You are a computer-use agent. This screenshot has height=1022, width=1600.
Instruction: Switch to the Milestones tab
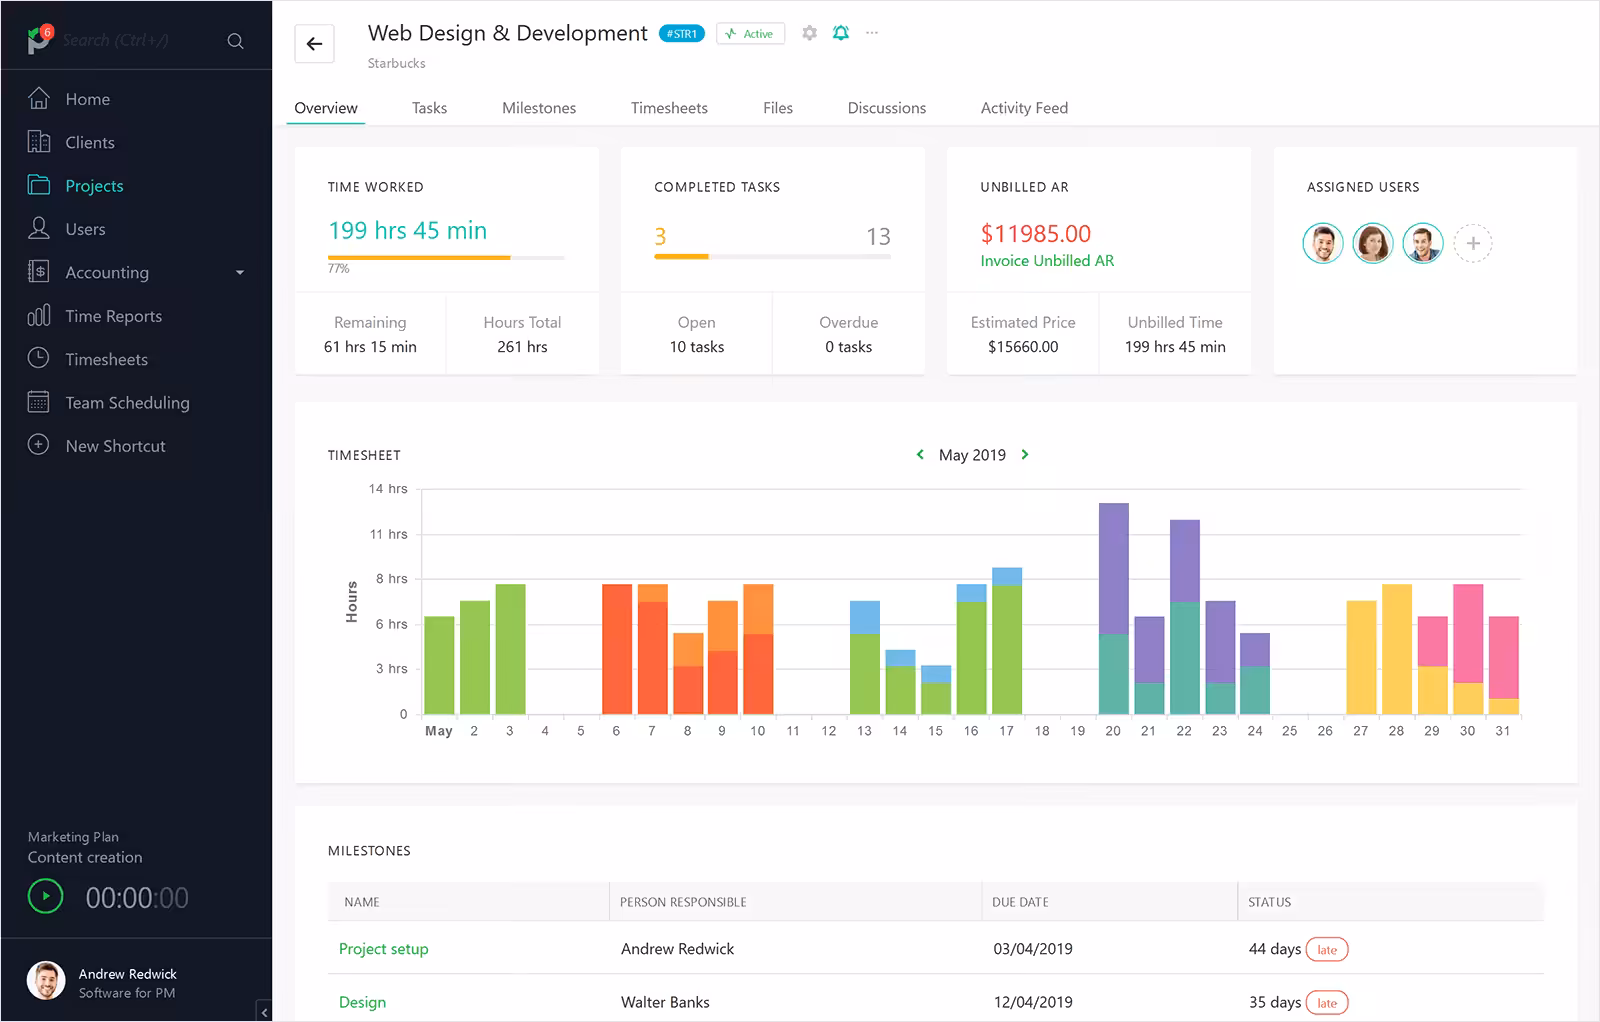(x=538, y=108)
